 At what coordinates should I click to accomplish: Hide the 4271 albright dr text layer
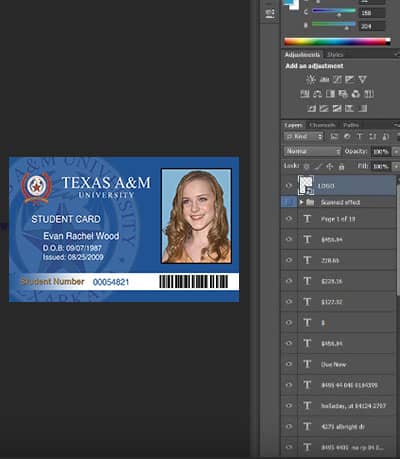point(289,426)
